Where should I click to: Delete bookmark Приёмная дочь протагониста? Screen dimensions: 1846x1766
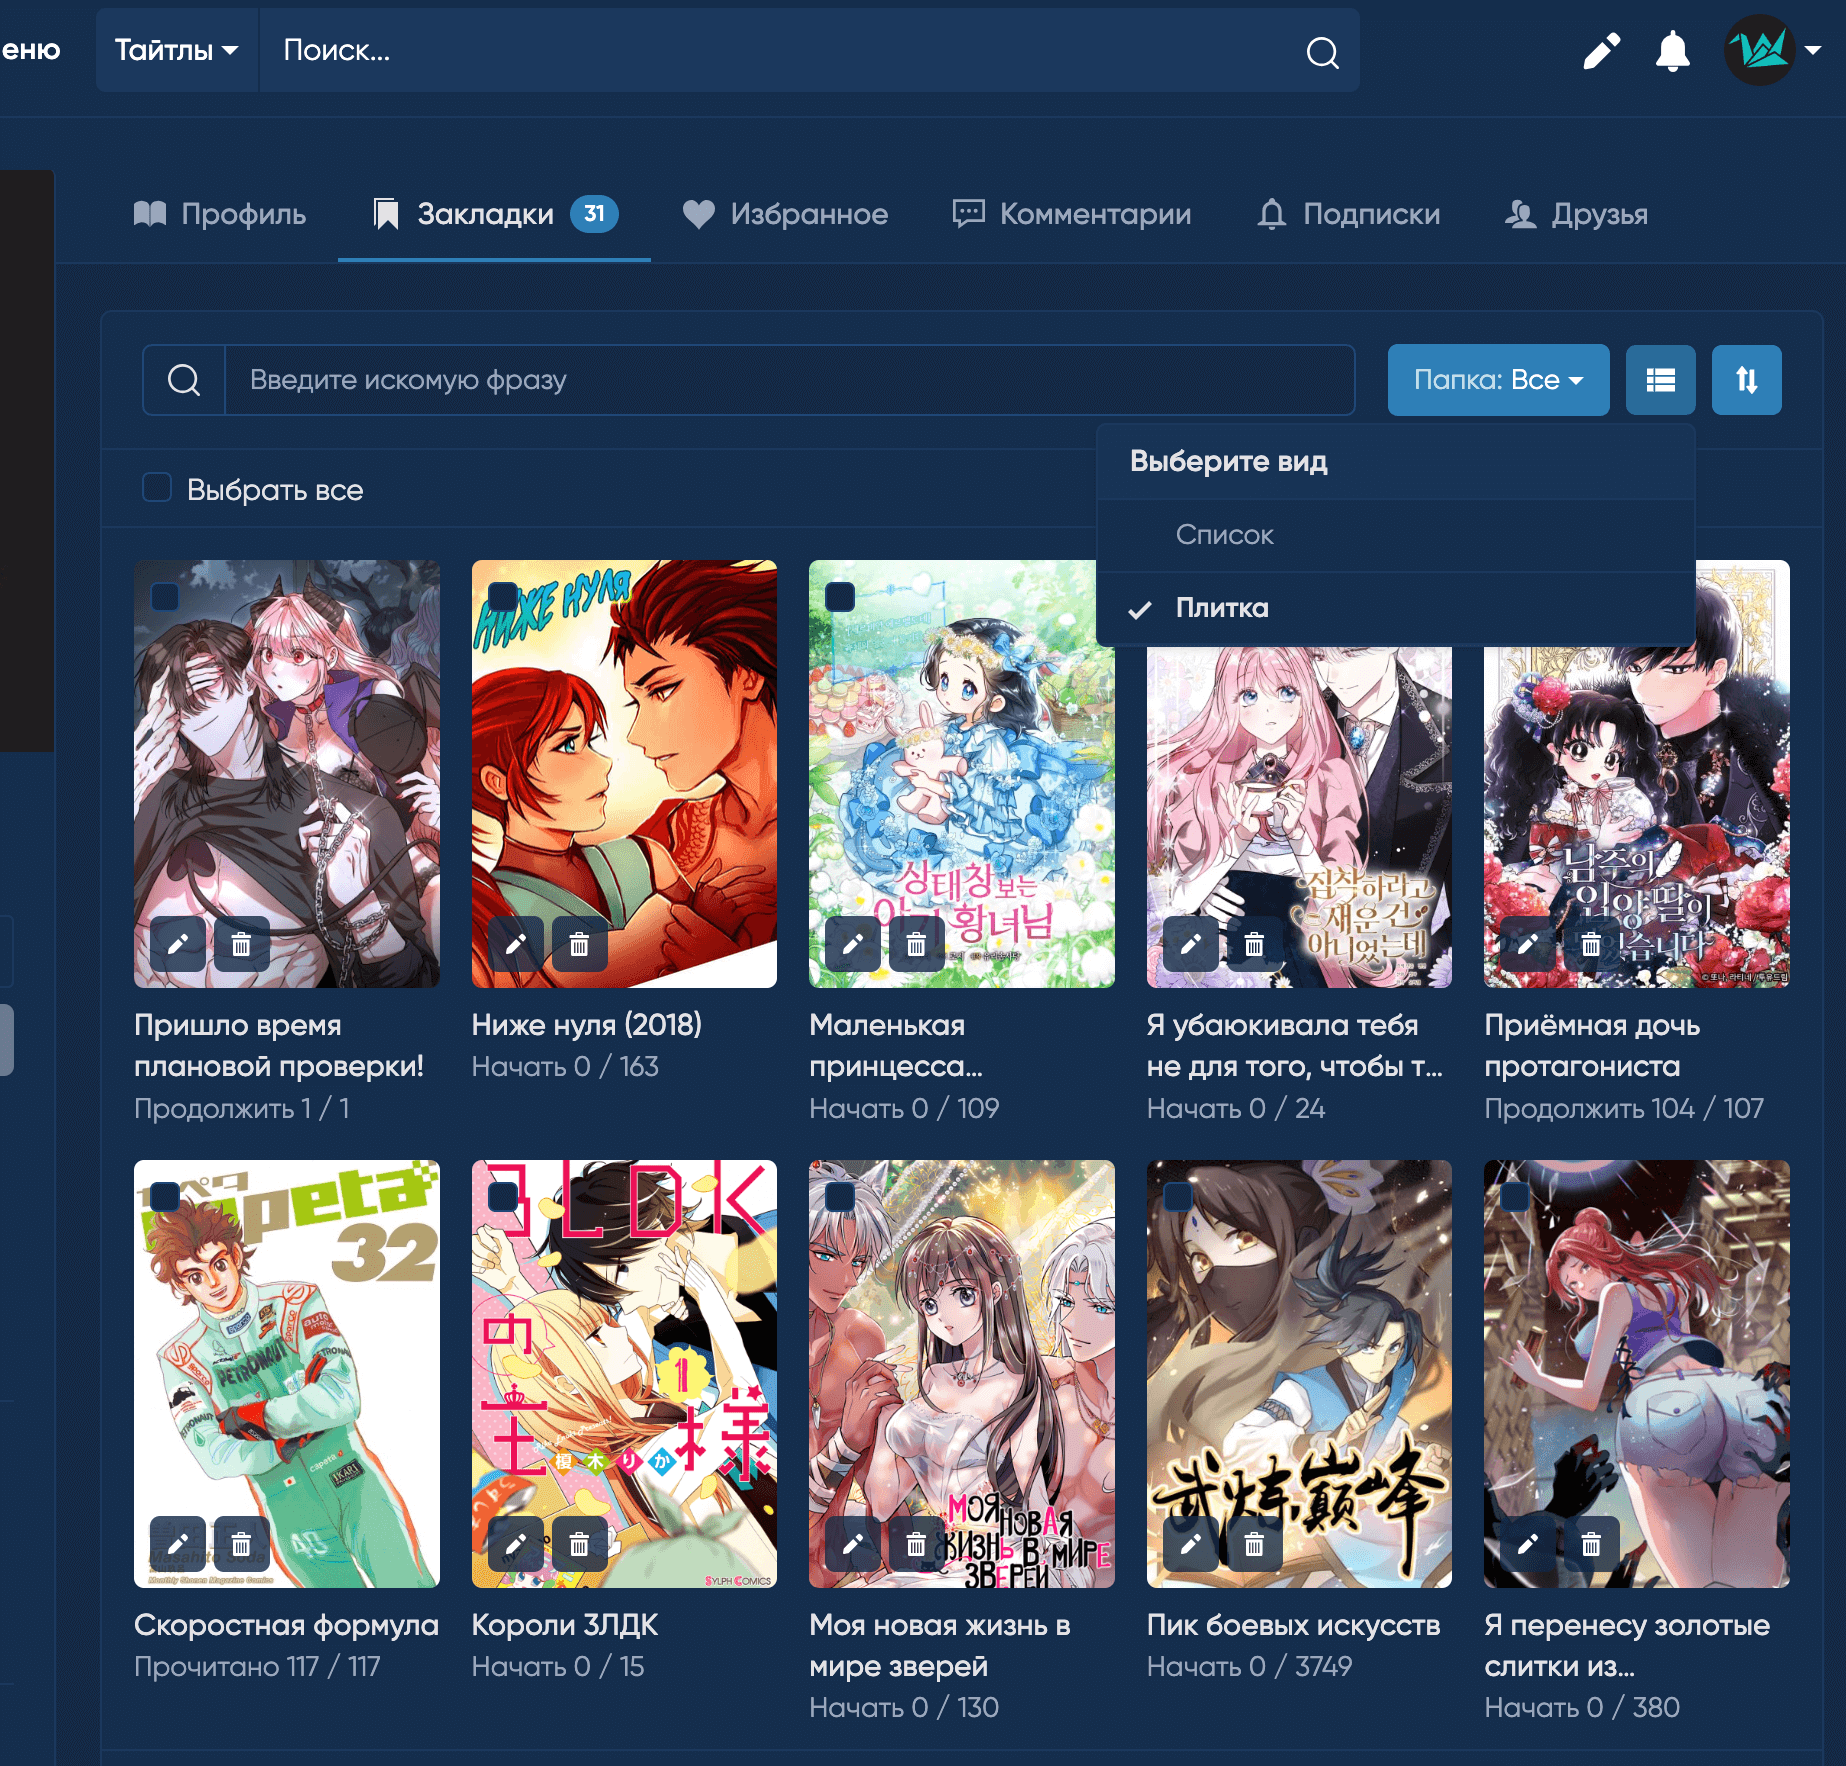click(1591, 944)
